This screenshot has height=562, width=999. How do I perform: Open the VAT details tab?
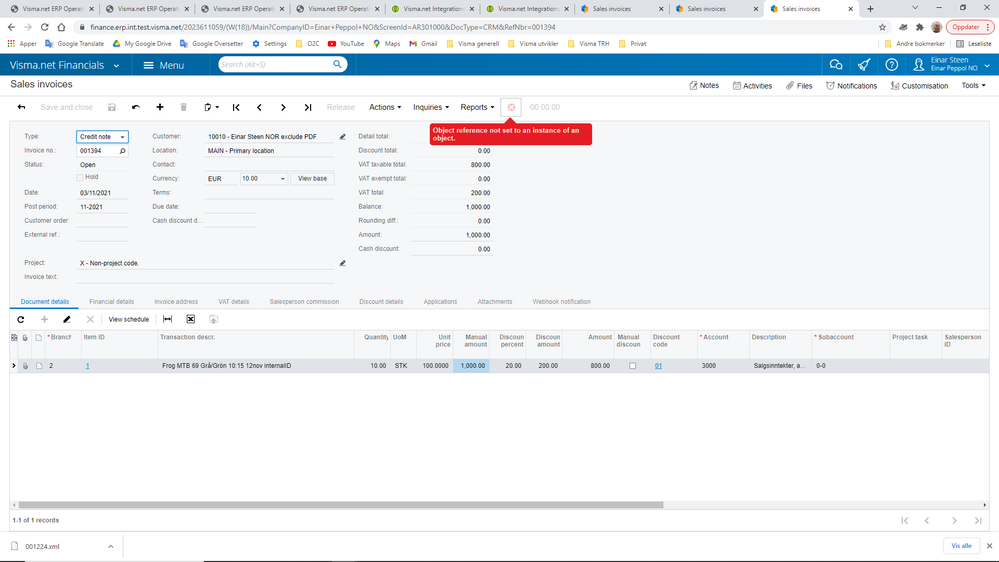coord(234,301)
